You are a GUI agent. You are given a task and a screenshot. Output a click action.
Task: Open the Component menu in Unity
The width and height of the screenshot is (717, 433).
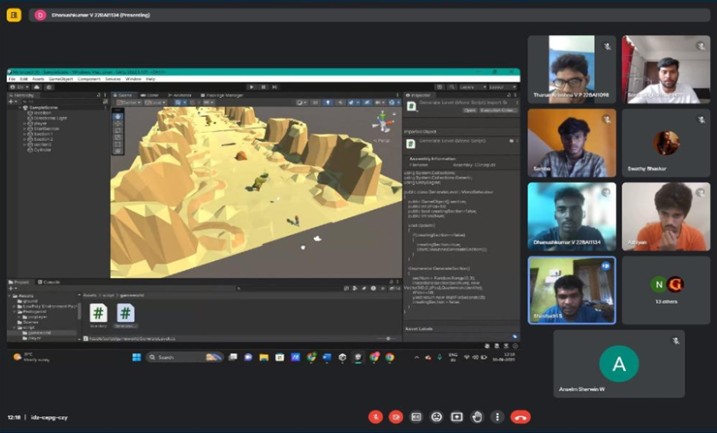point(89,79)
